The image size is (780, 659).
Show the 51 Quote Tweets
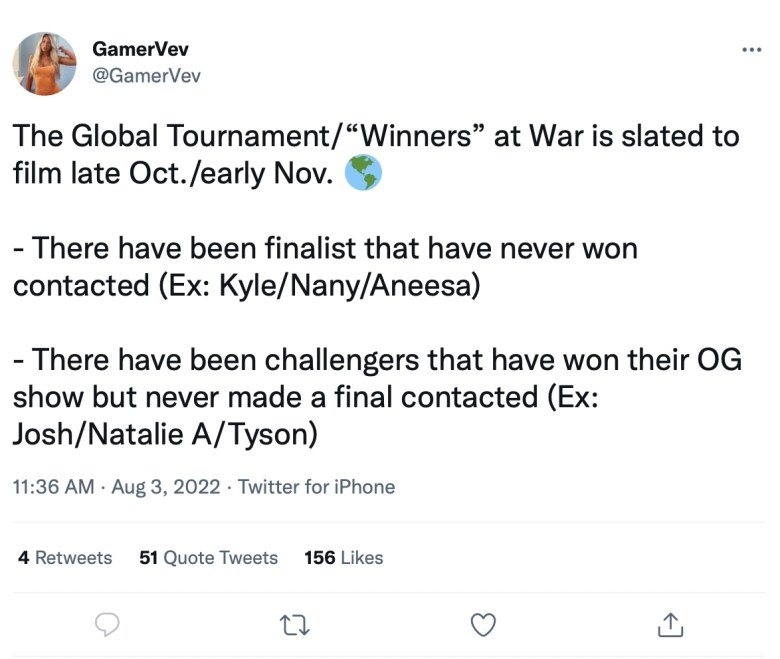tap(208, 557)
